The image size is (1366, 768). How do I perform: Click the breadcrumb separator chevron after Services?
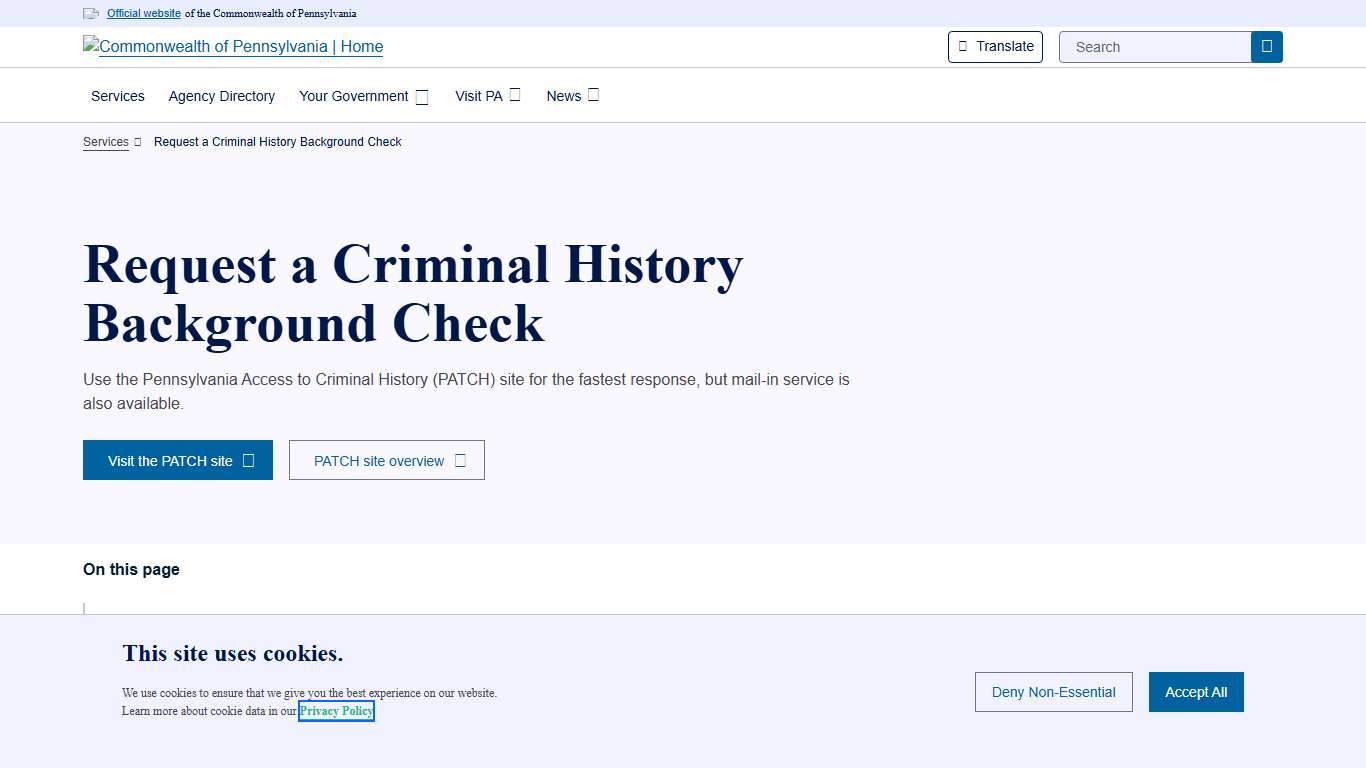click(137, 142)
